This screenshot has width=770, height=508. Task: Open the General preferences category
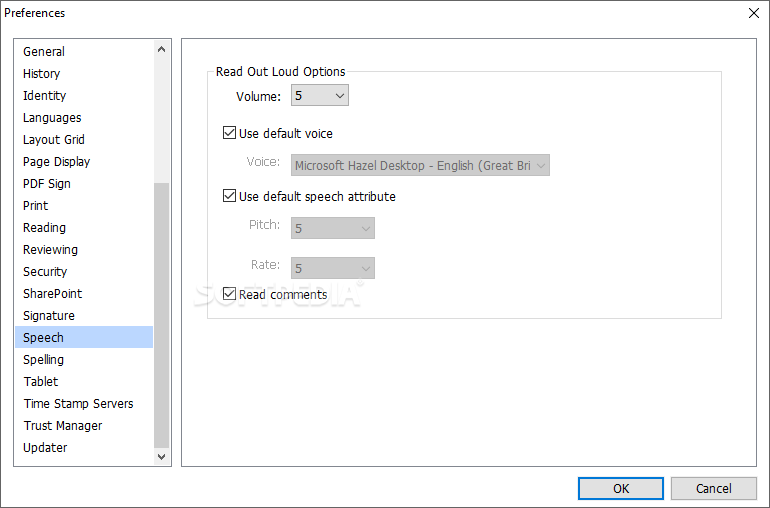[84, 52]
